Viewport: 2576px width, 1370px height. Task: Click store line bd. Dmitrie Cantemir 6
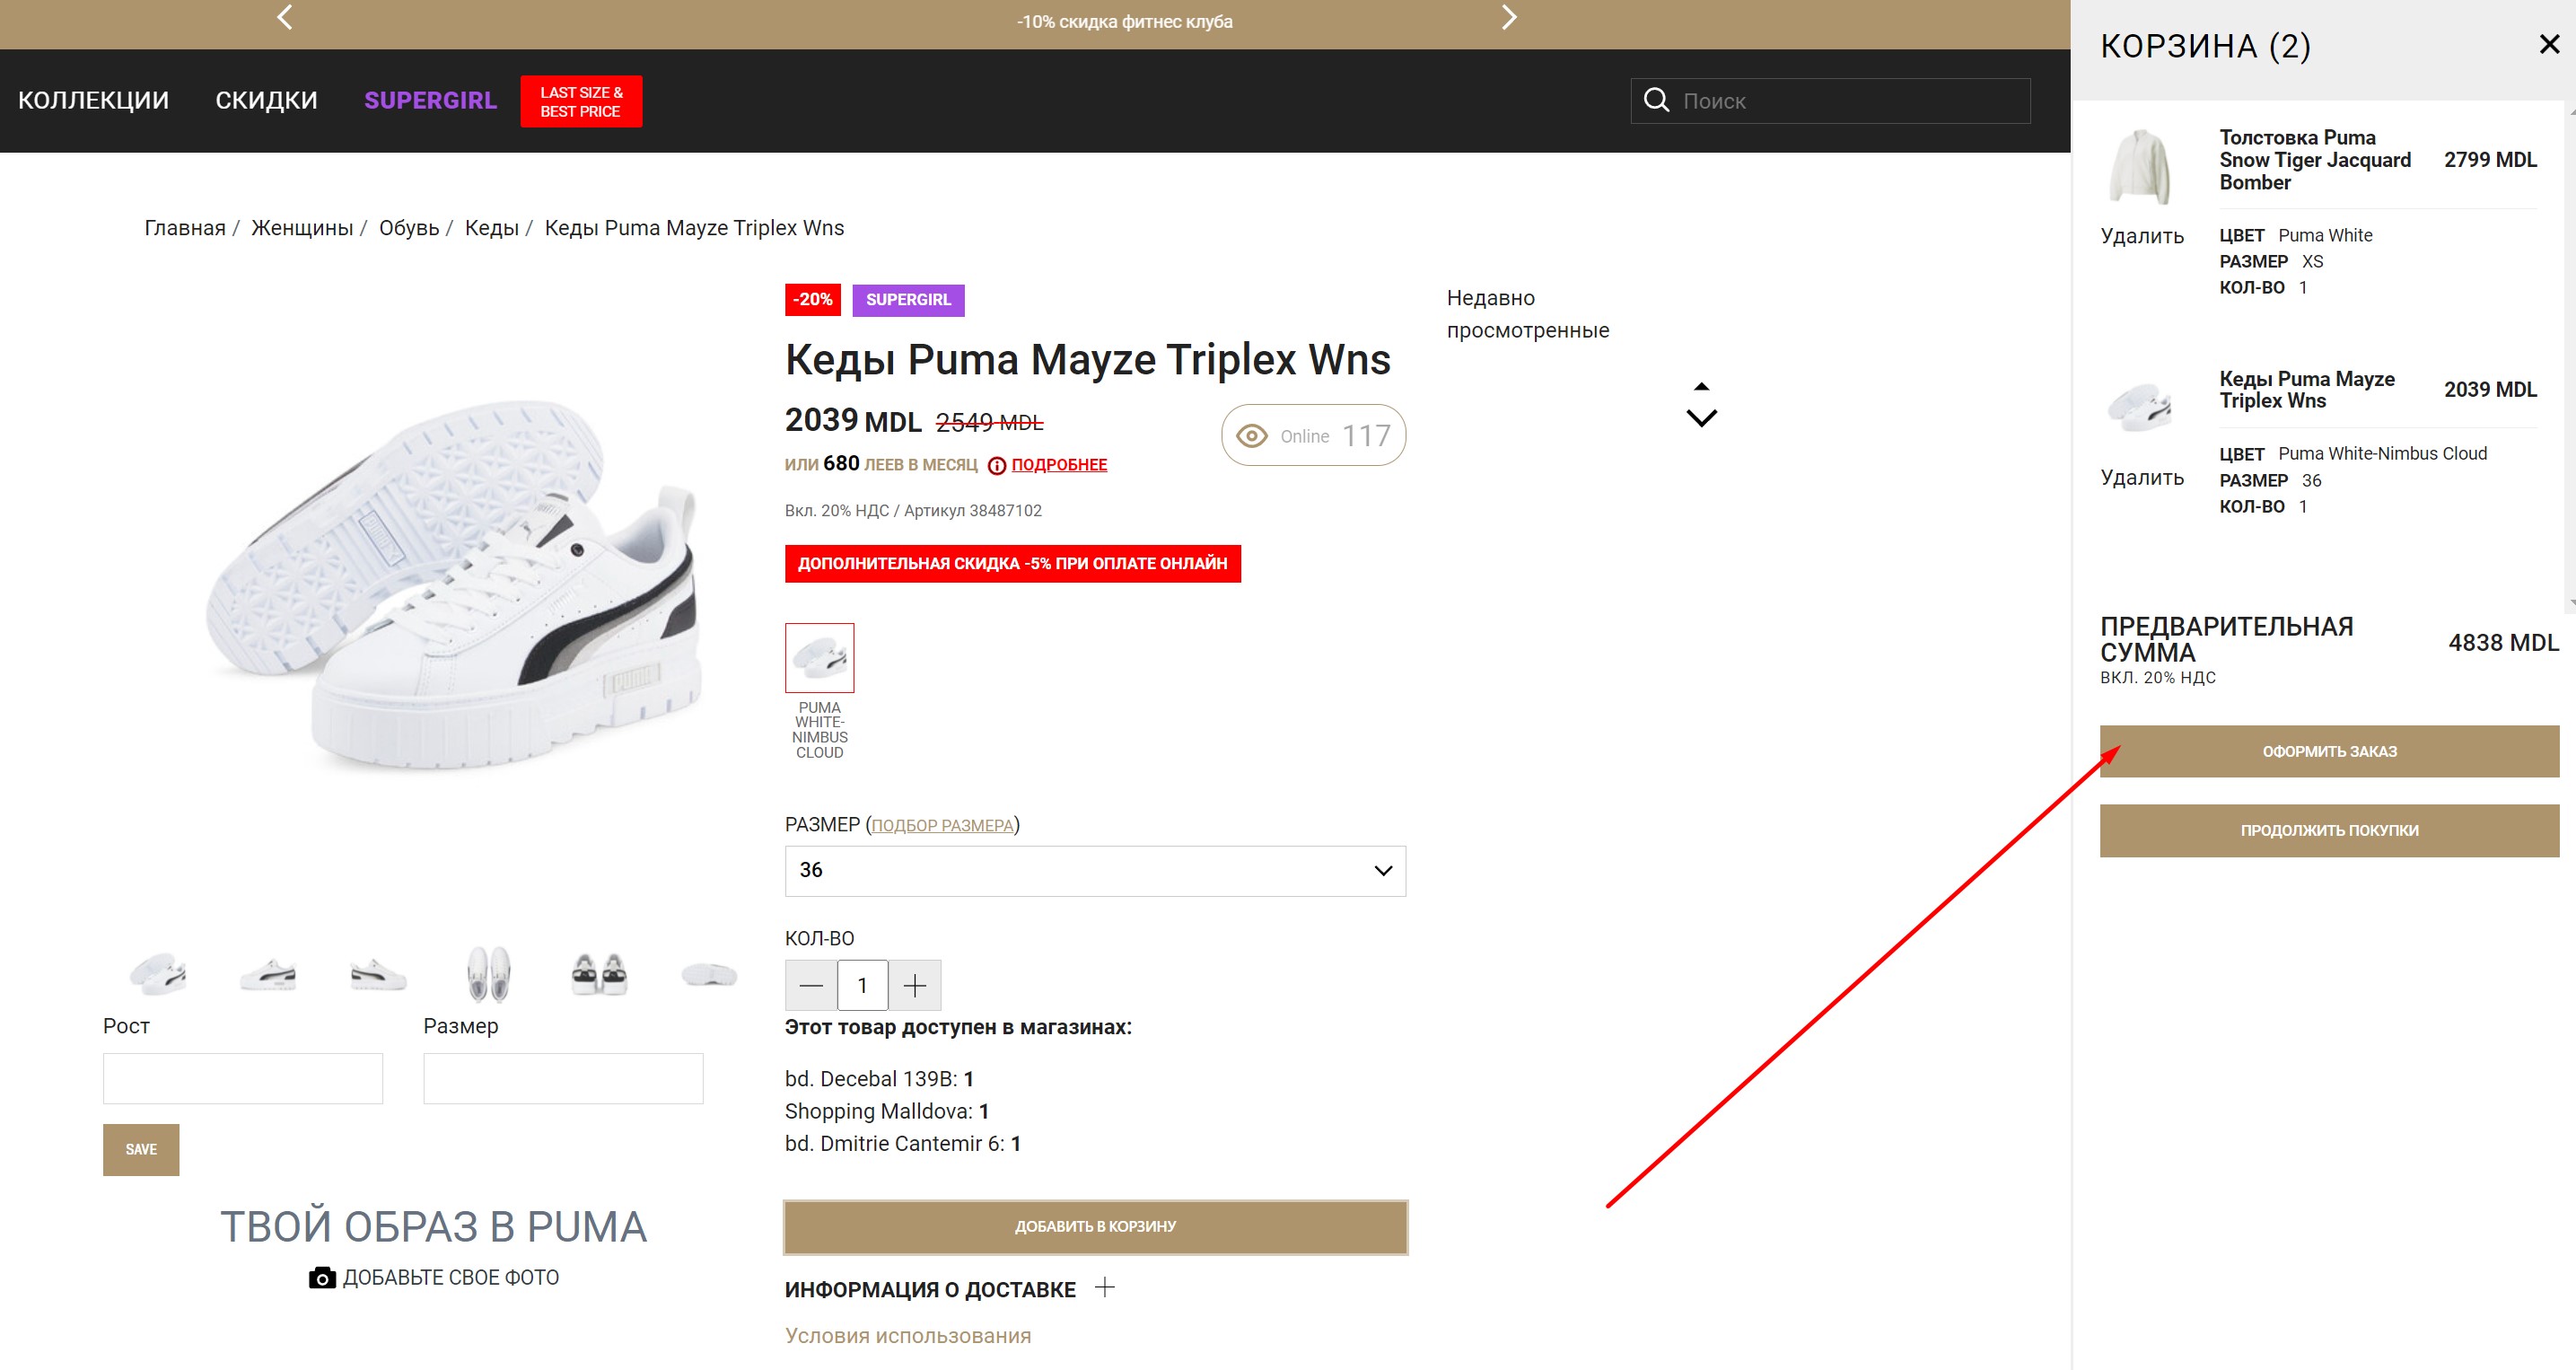pyautogui.click(x=903, y=1144)
